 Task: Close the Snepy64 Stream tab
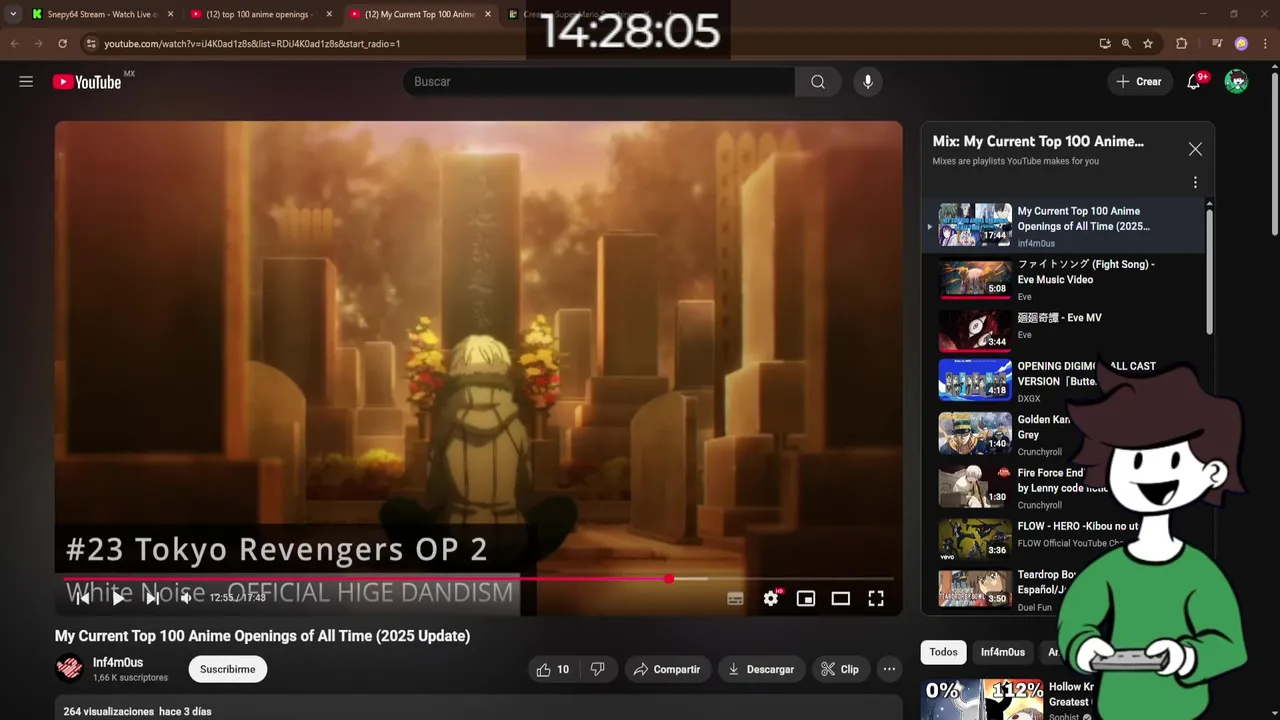pyautogui.click(x=170, y=14)
